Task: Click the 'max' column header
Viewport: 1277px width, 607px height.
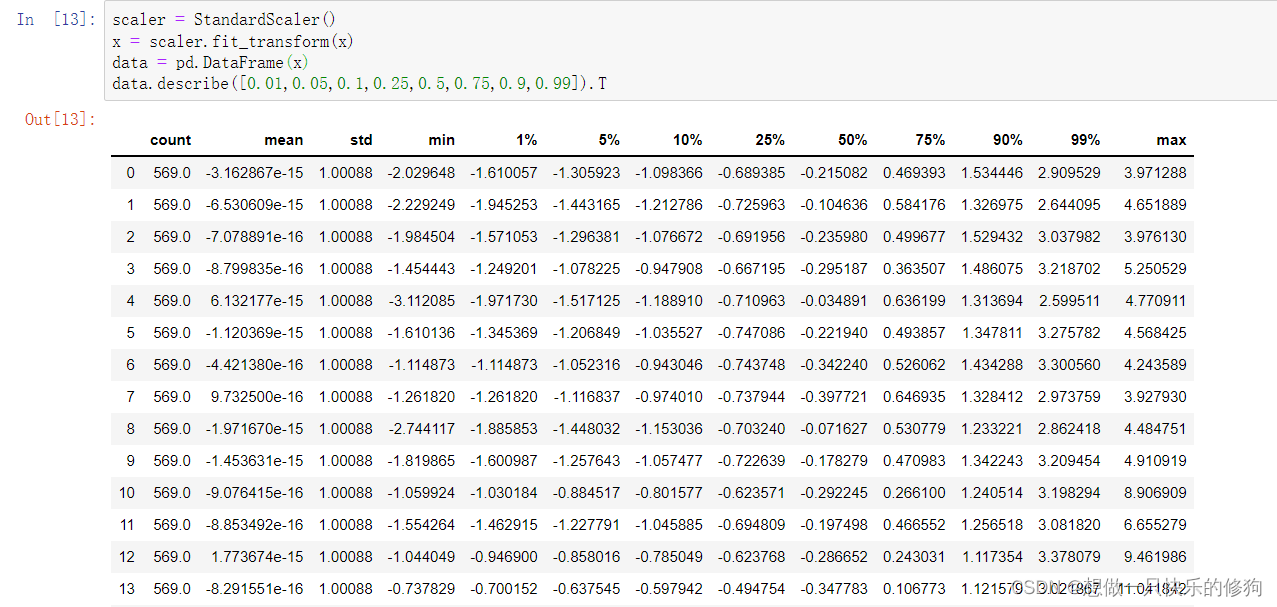Action: pos(1172,140)
